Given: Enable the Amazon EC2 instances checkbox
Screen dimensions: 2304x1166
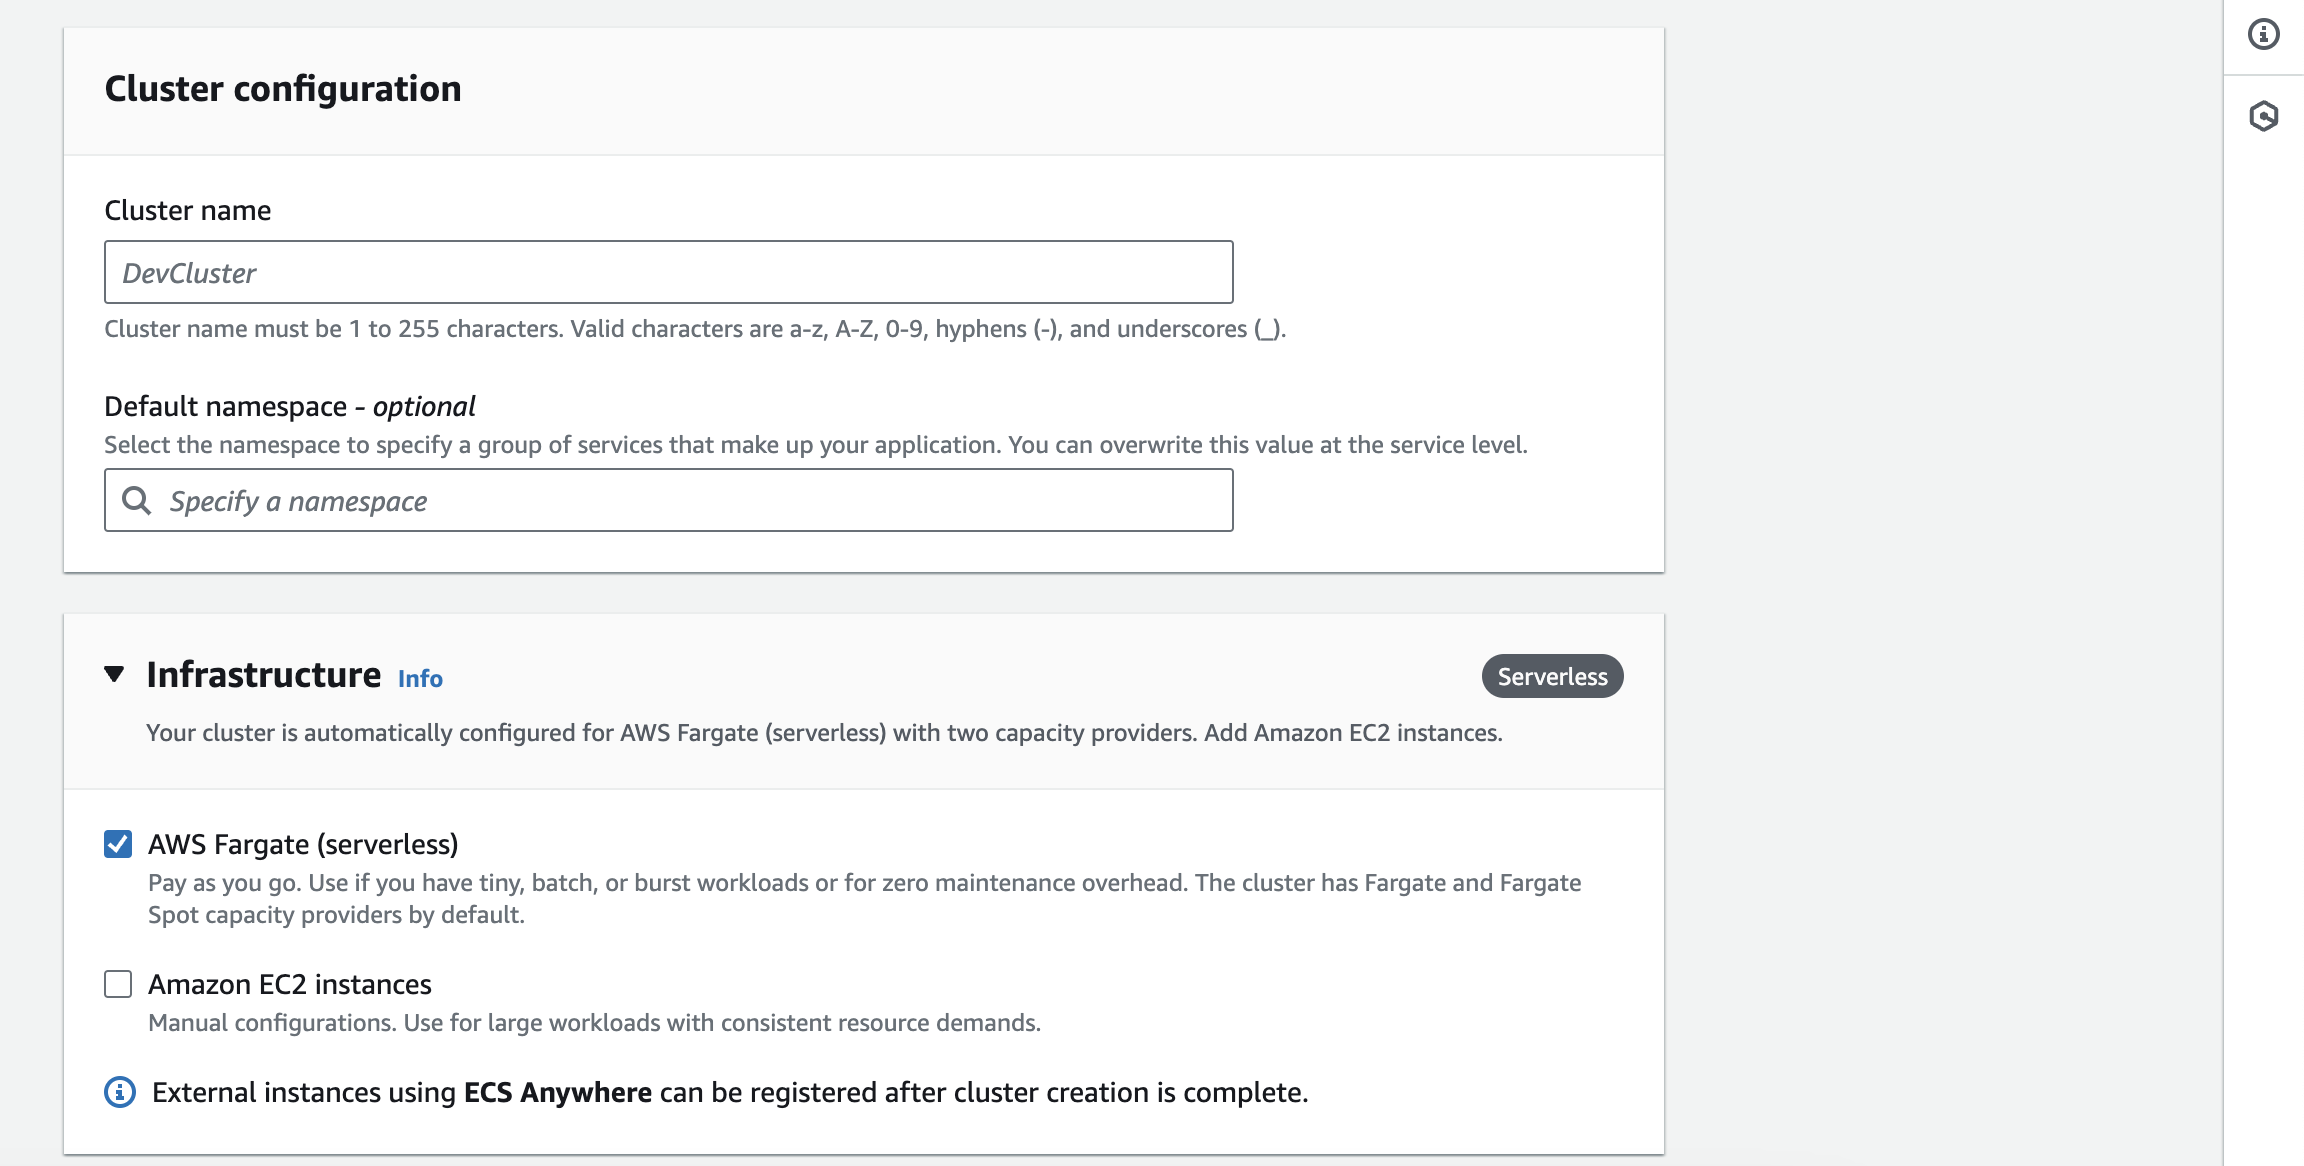Looking at the screenshot, I should click(118, 983).
